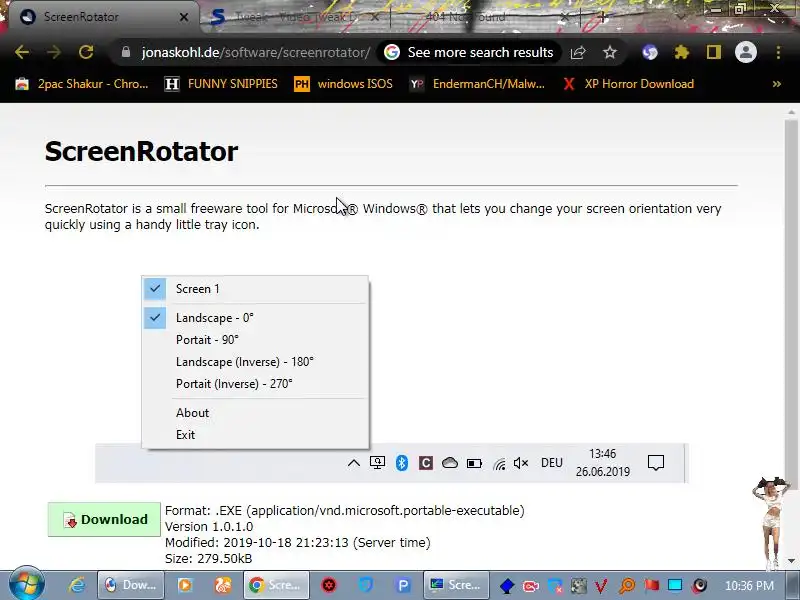Image resolution: width=800 pixels, height=600 pixels.
Task: Click the orange magnifier tray icon
Action: pyautogui.click(x=627, y=586)
